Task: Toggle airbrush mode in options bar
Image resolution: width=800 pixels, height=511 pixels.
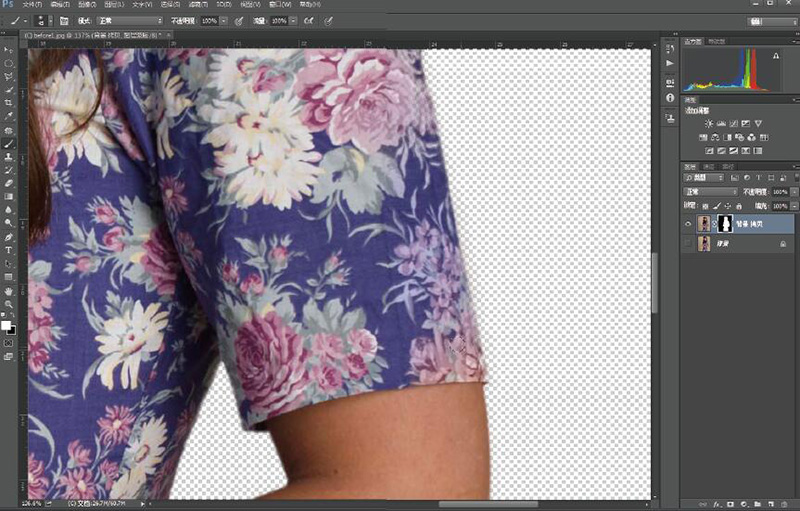Action: coord(309,20)
